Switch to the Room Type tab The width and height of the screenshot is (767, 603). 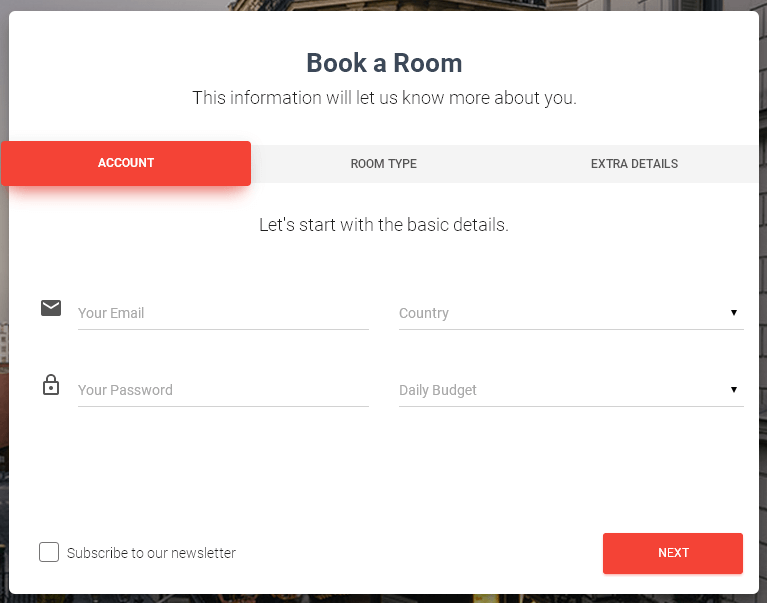(384, 164)
